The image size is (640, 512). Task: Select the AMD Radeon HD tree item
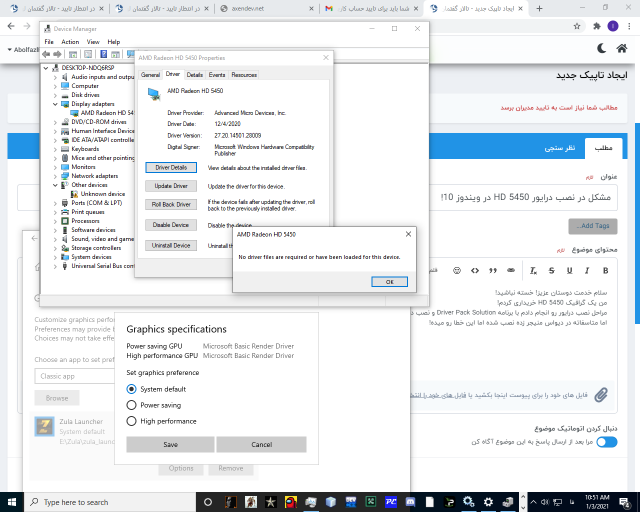pyautogui.click(x=102, y=113)
